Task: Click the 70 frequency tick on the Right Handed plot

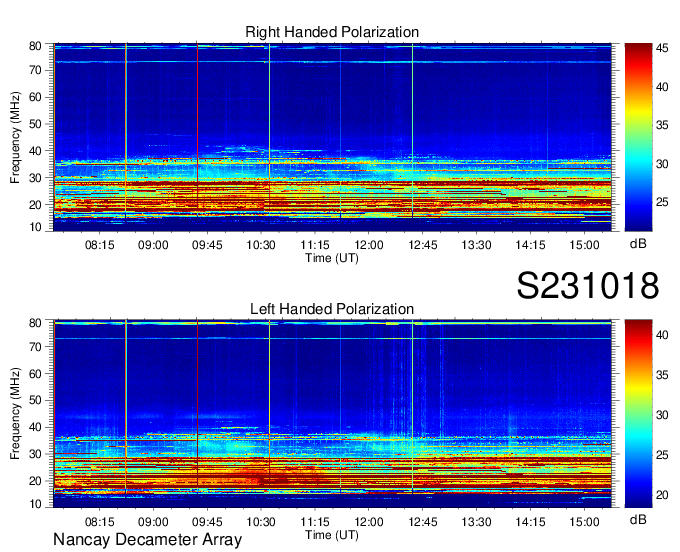Action: (35, 70)
